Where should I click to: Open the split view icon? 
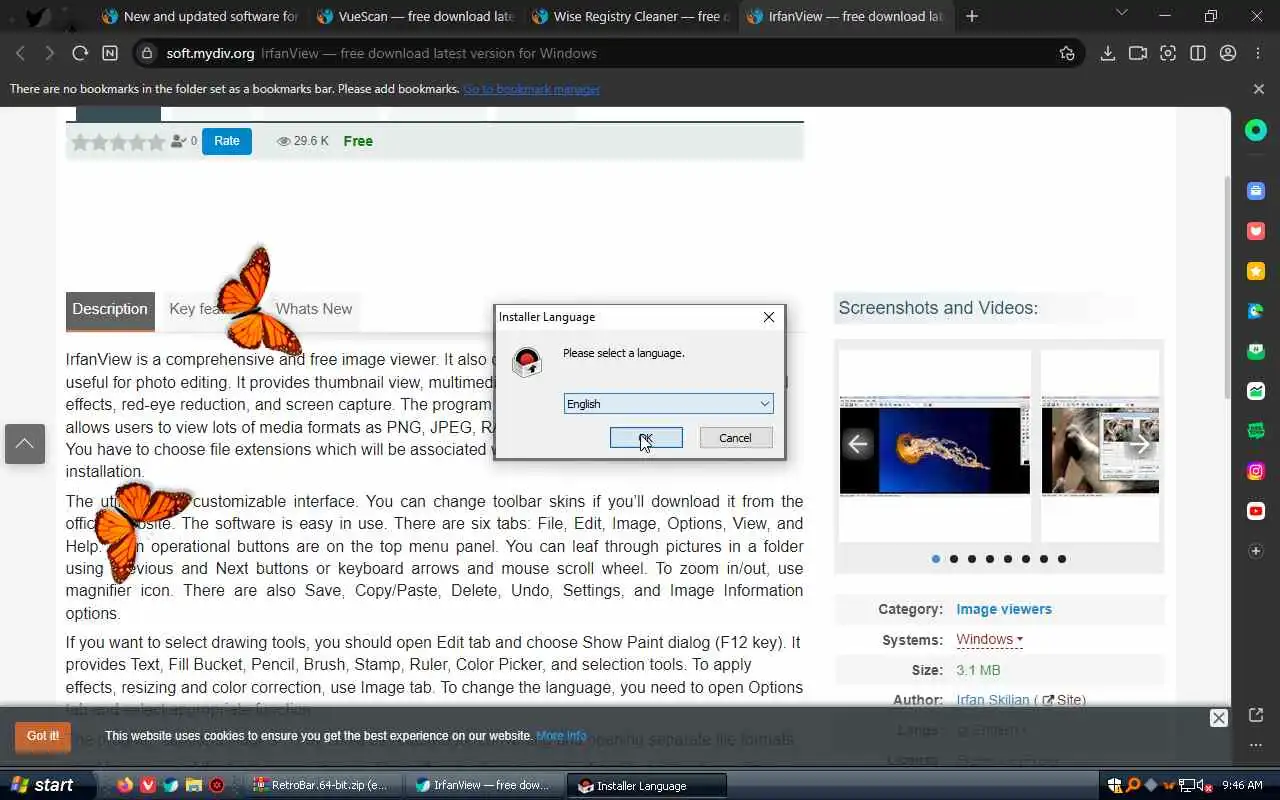pyautogui.click(x=1198, y=53)
